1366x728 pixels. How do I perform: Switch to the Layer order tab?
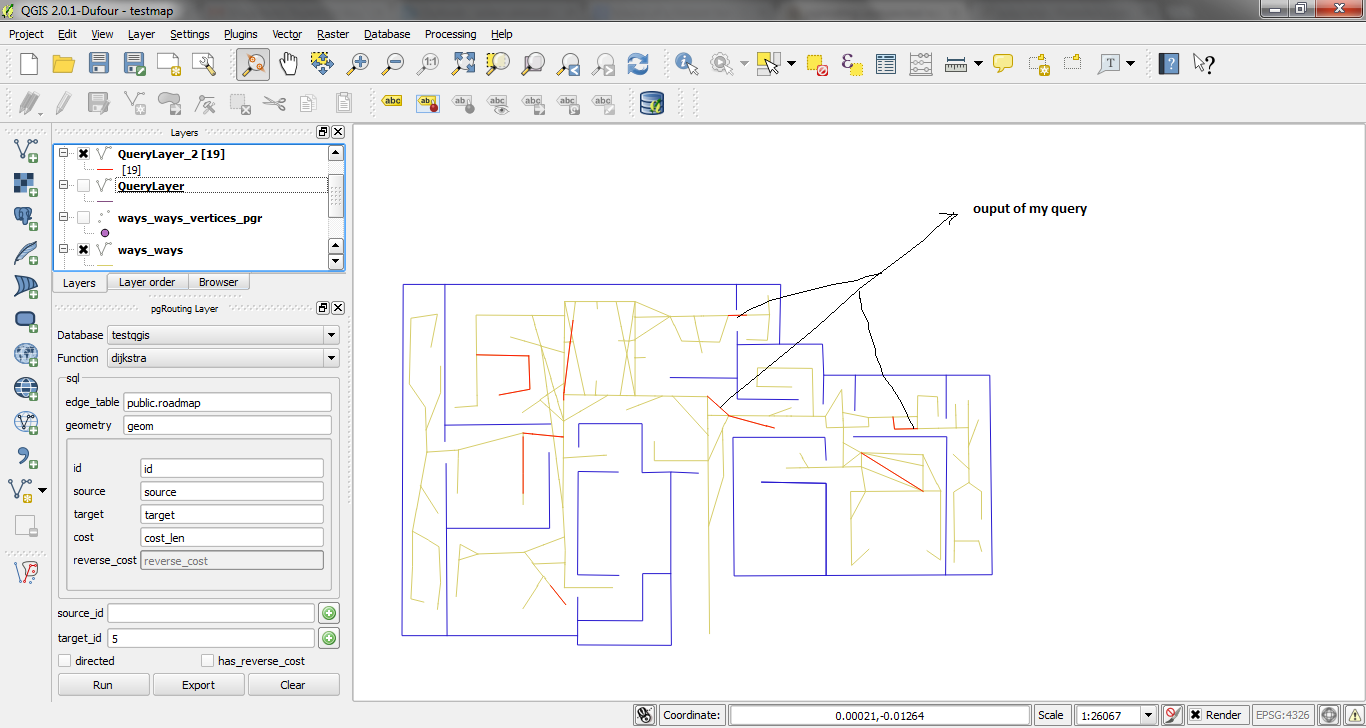pos(147,282)
